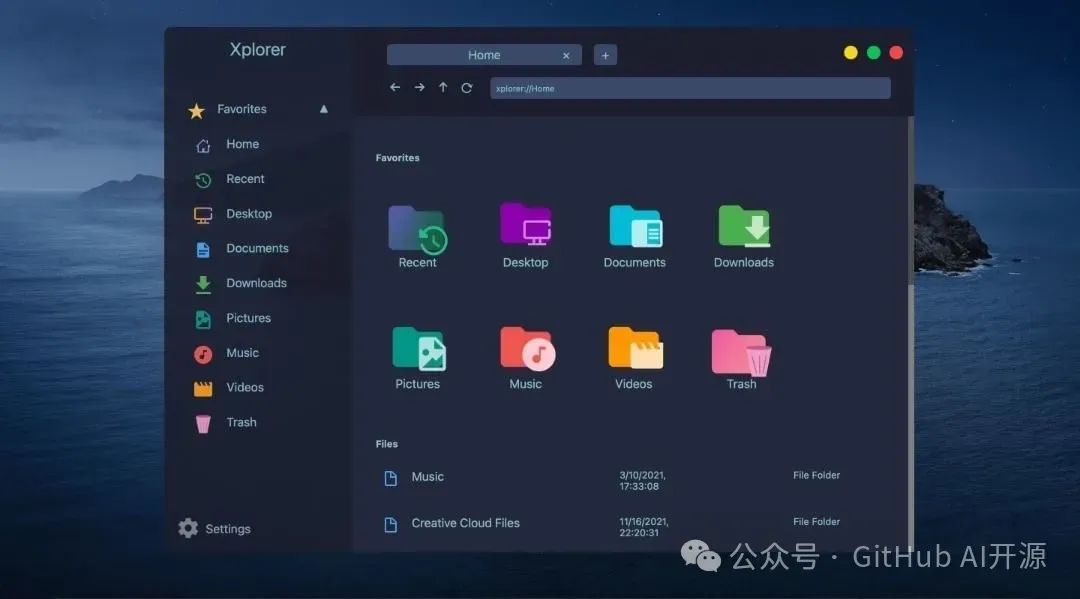The height and width of the screenshot is (599, 1080).
Task: Open Settings at the sidebar bottom
Action: click(x=214, y=529)
